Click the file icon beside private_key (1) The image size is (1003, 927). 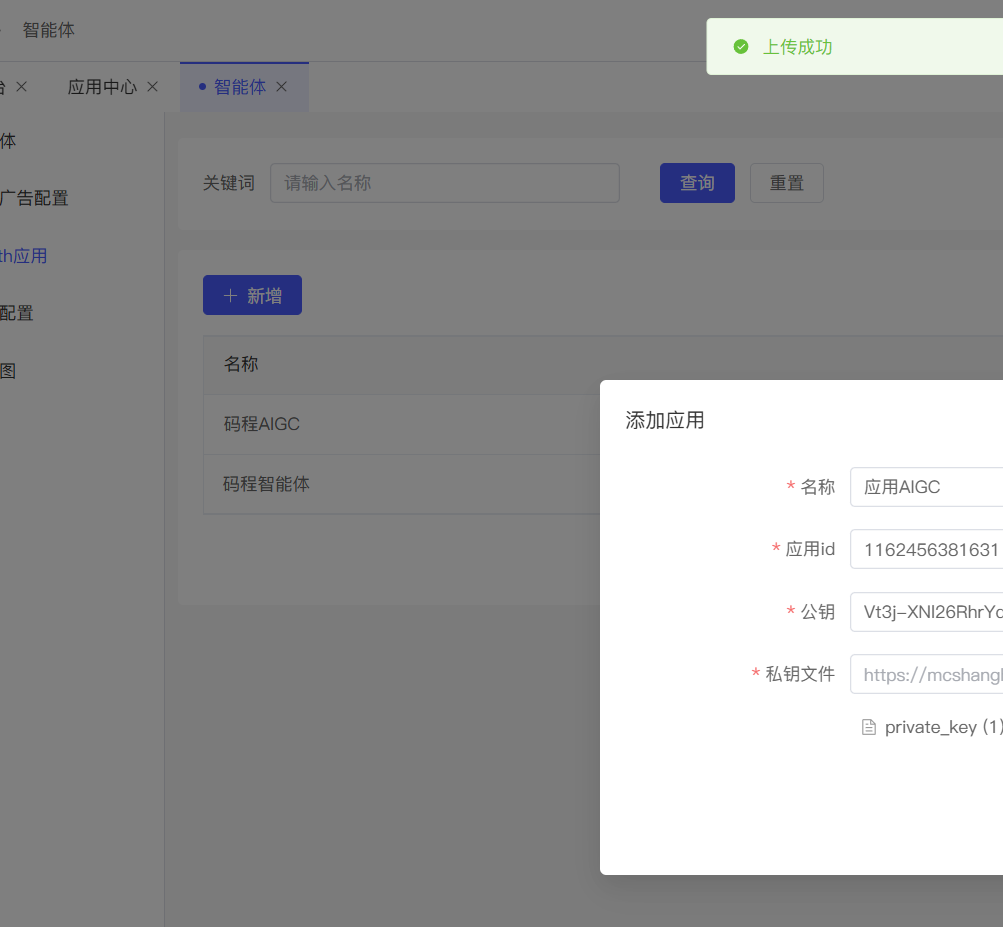(869, 727)
